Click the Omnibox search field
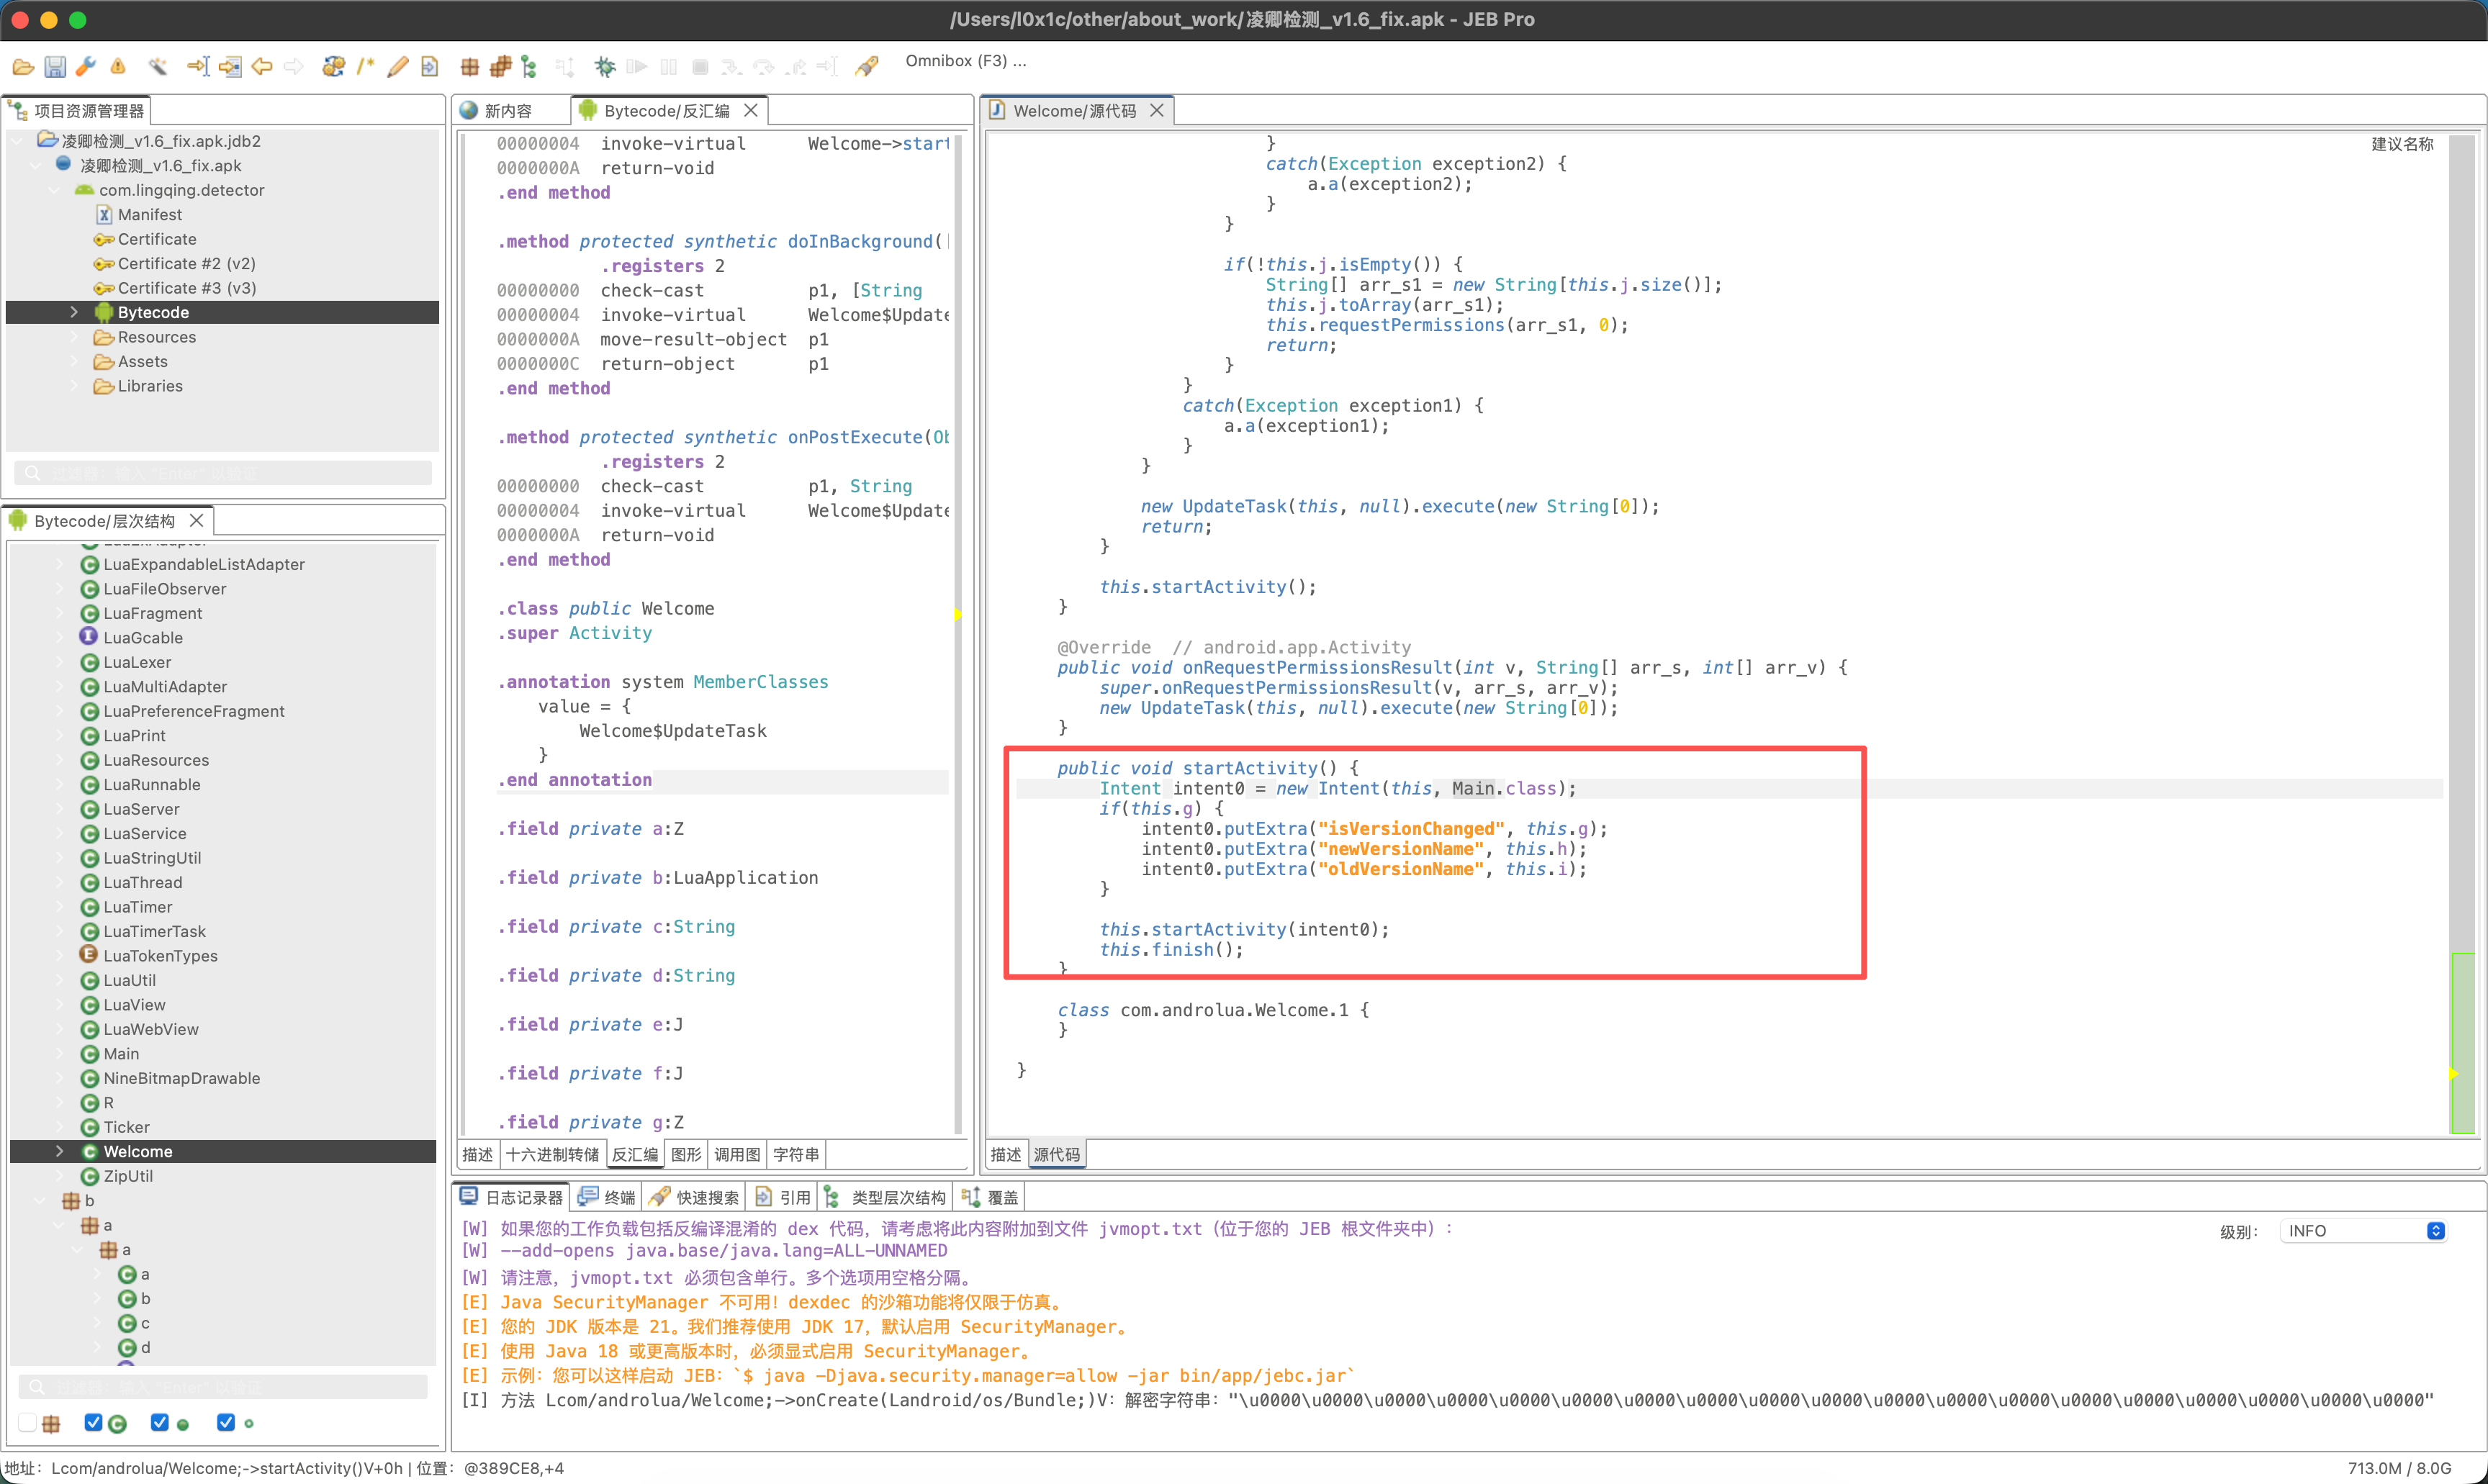This screenshot has width=2488, height=1484. click(965, 61)
